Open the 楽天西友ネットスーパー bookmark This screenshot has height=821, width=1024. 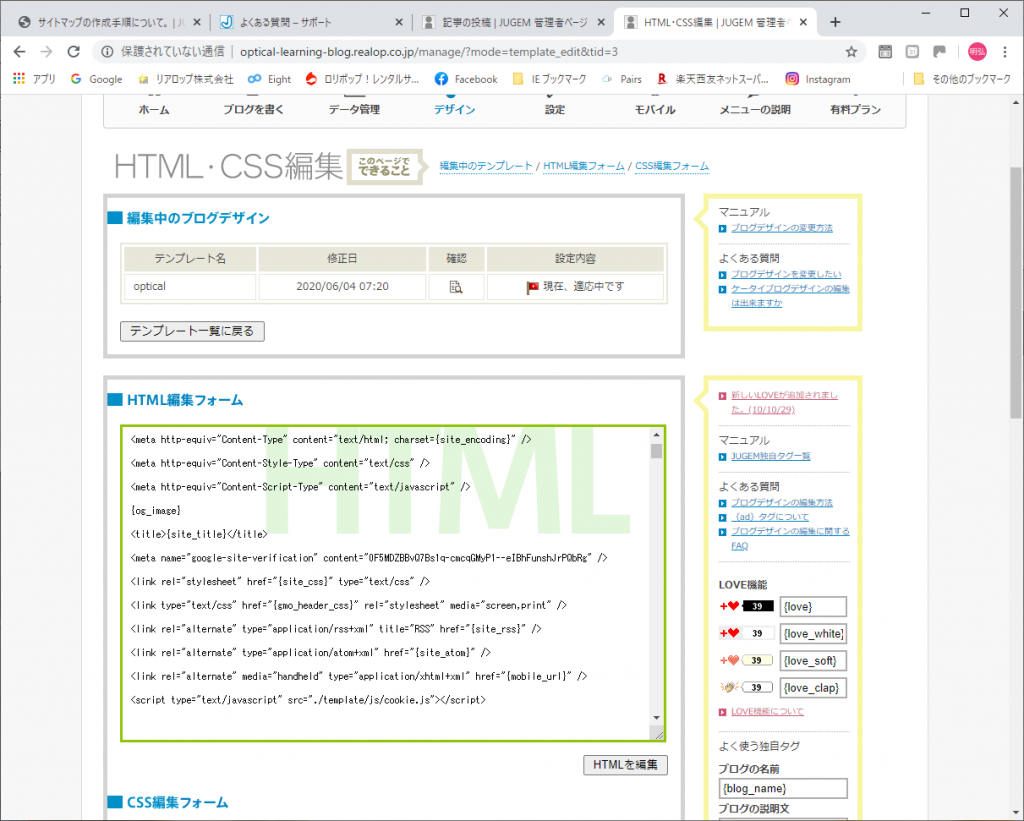point(713,79)
